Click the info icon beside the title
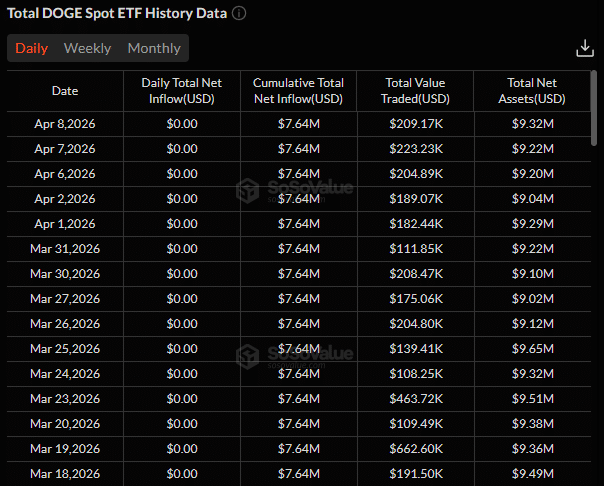Image resolution: width=604 pixels, height=486 pixels. pos(238,14)
